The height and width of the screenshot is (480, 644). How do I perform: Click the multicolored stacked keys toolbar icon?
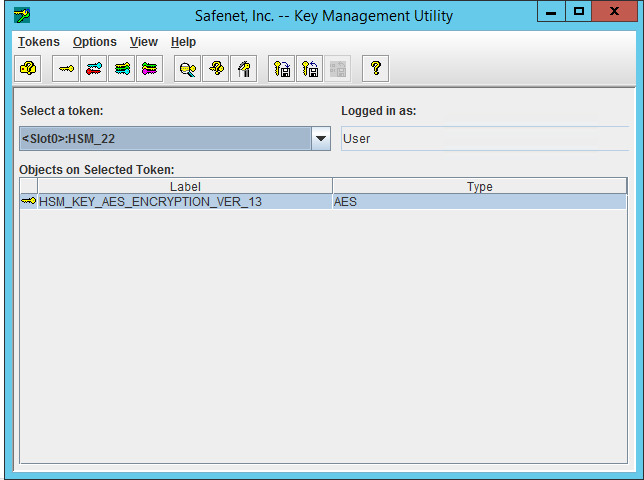pyautogui.click(x=149, y=69)
